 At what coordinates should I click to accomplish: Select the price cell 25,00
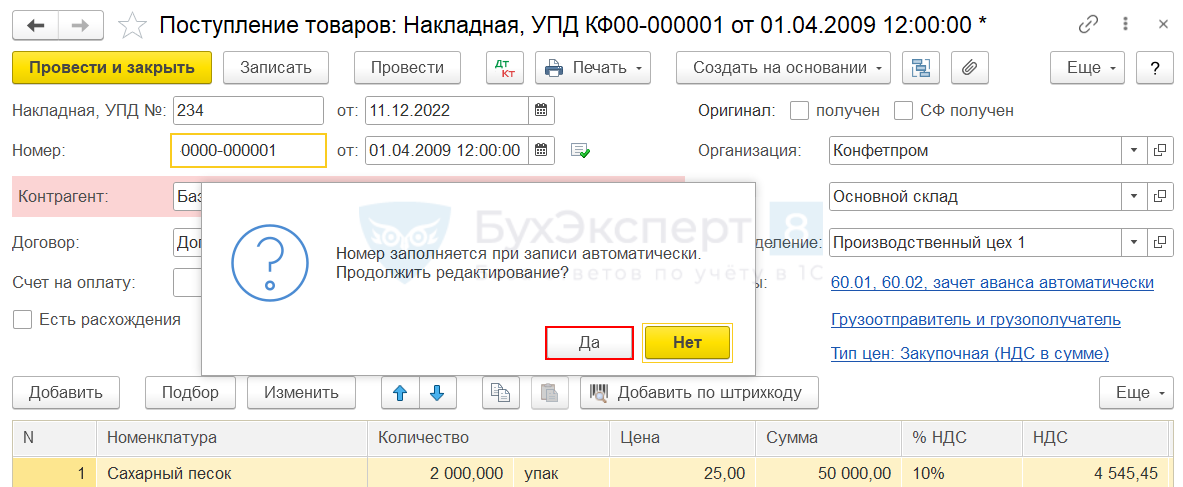point(682,473)
